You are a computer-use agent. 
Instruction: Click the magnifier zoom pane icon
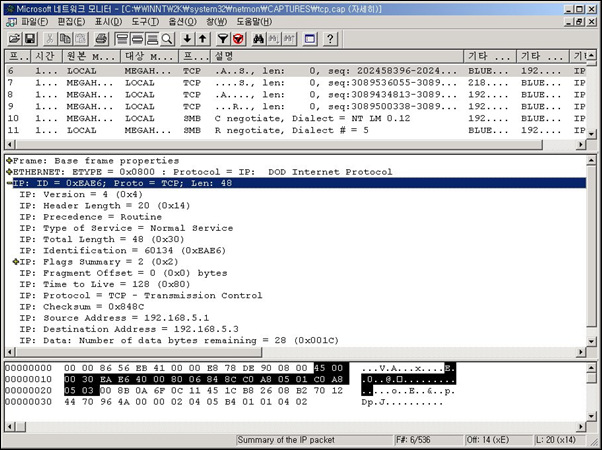pyautogui.click(x=167, y=39)
